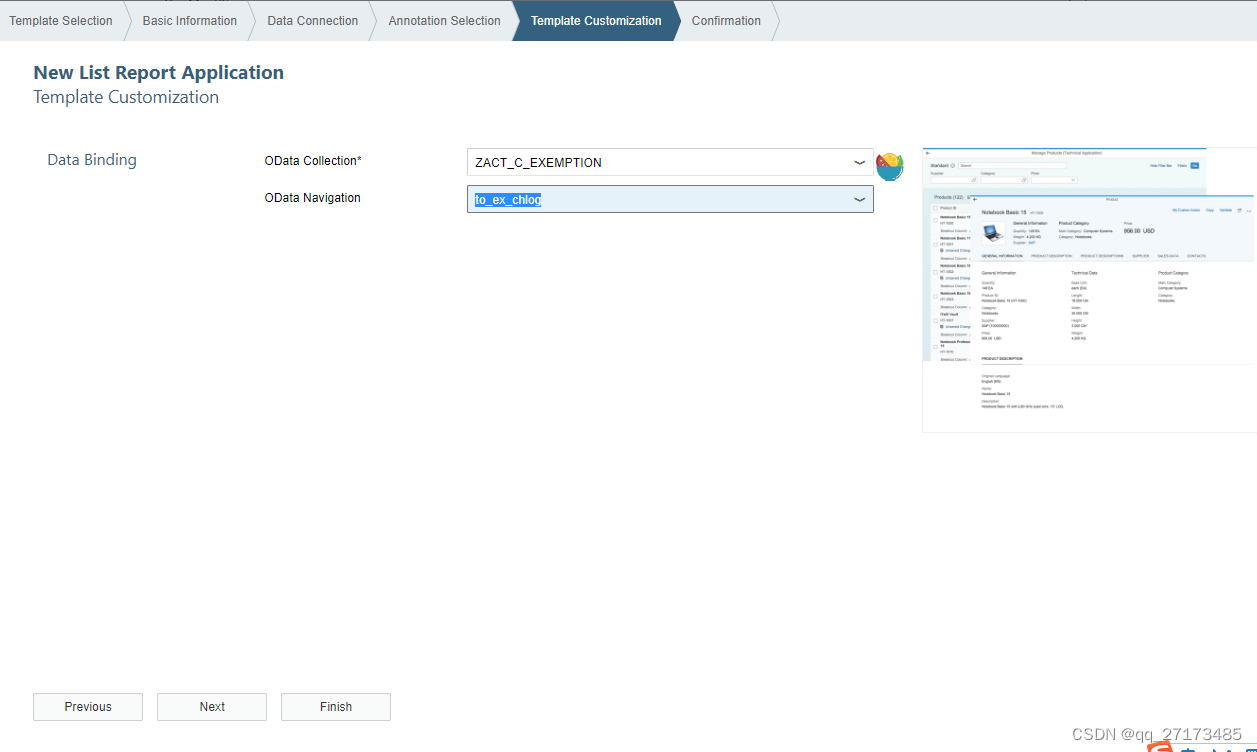This screenshot has width=1257, height=752.
Task: Go back to the Data Connection step
Action: coord(311,20)
